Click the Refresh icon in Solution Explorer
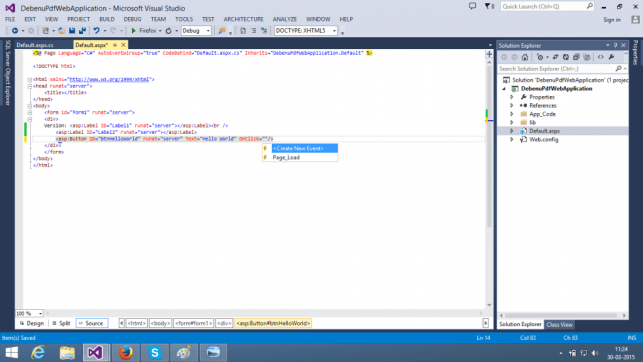The width and height of the screenshot is (643, 362). [x=566, y=57]
